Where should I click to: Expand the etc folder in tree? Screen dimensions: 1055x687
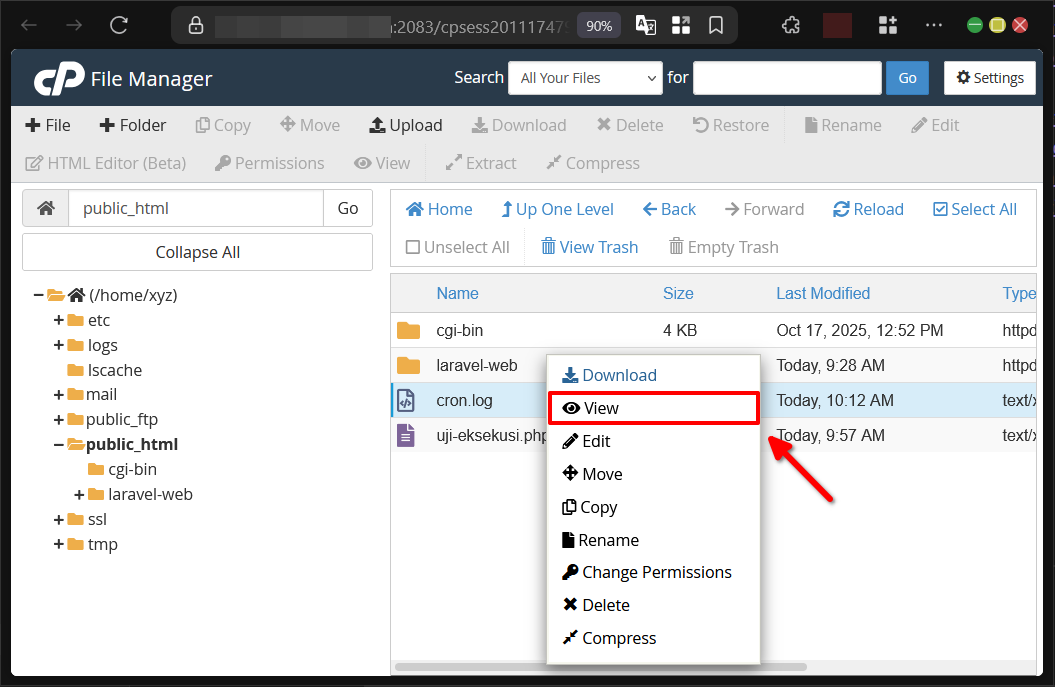coord(59,320)
